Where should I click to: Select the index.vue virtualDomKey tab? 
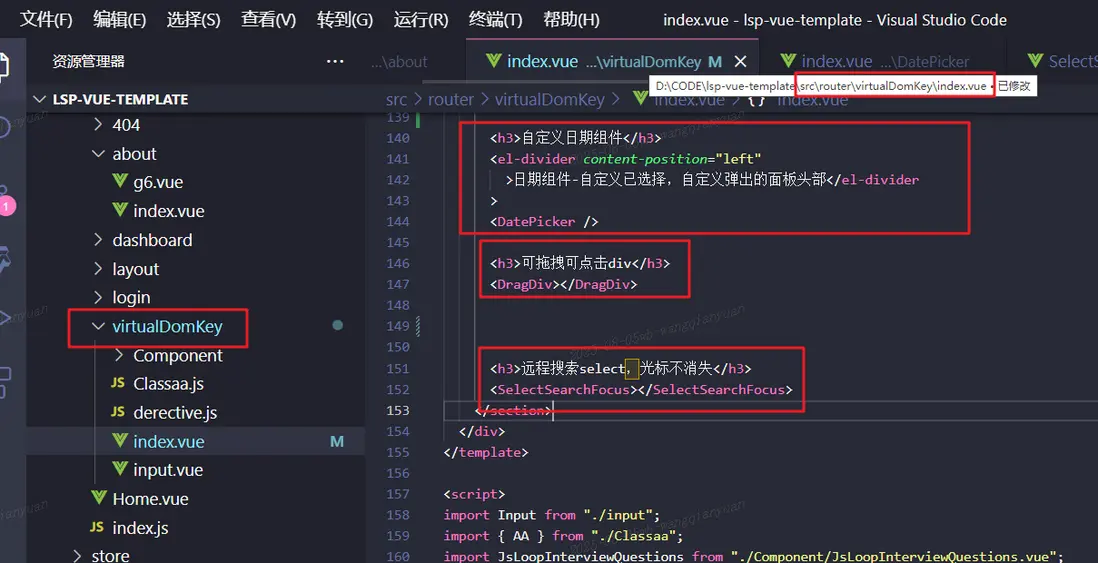click(613, 62)
